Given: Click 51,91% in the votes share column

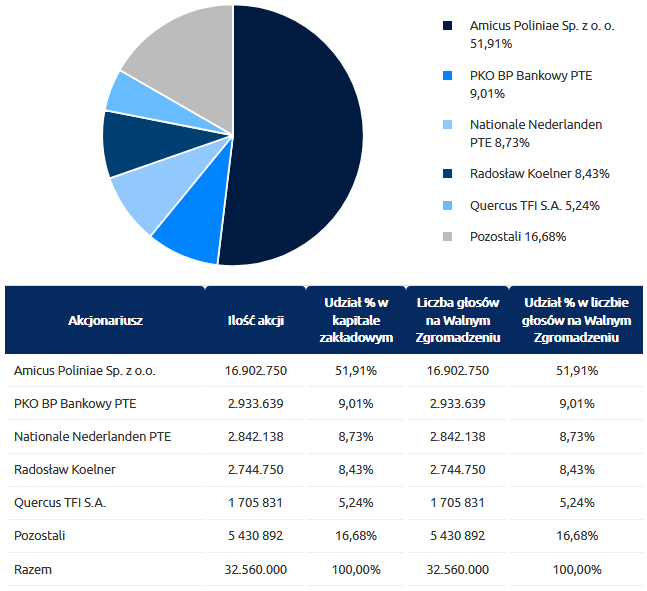Looking at the screenshot, I should click(x=577, y=371).
